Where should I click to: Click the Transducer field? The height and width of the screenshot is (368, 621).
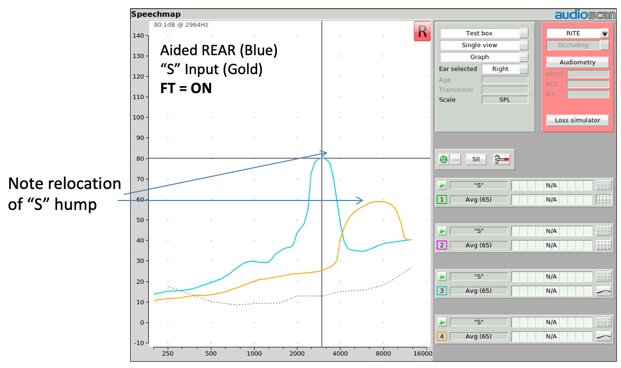(505, 90)
